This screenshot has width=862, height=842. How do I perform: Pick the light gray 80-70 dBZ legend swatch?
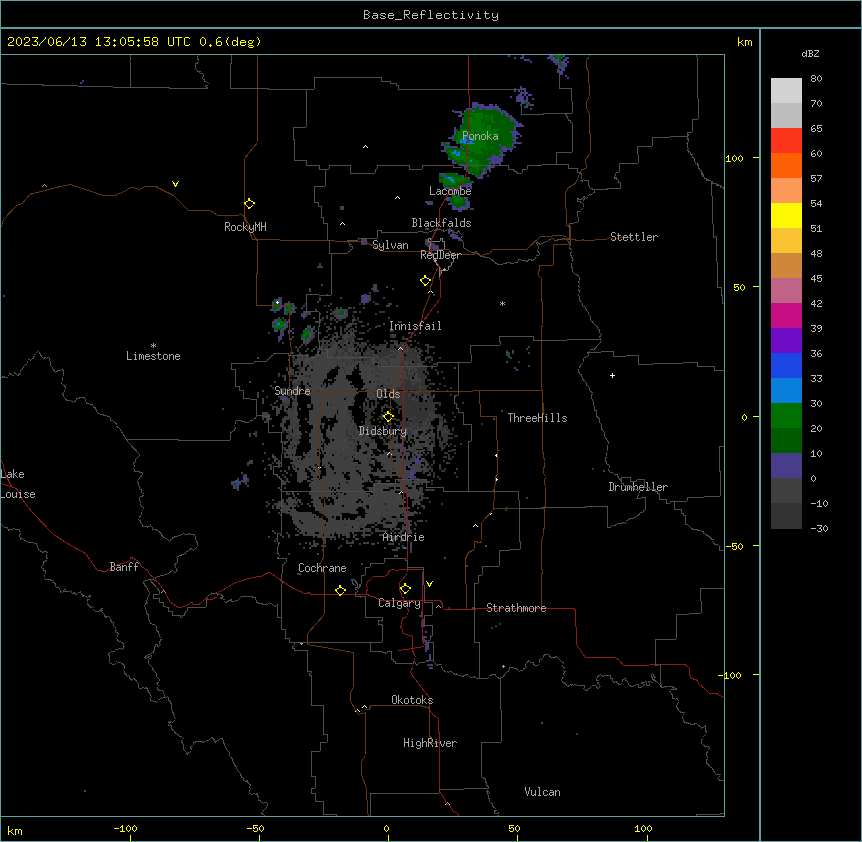[786, 91]
